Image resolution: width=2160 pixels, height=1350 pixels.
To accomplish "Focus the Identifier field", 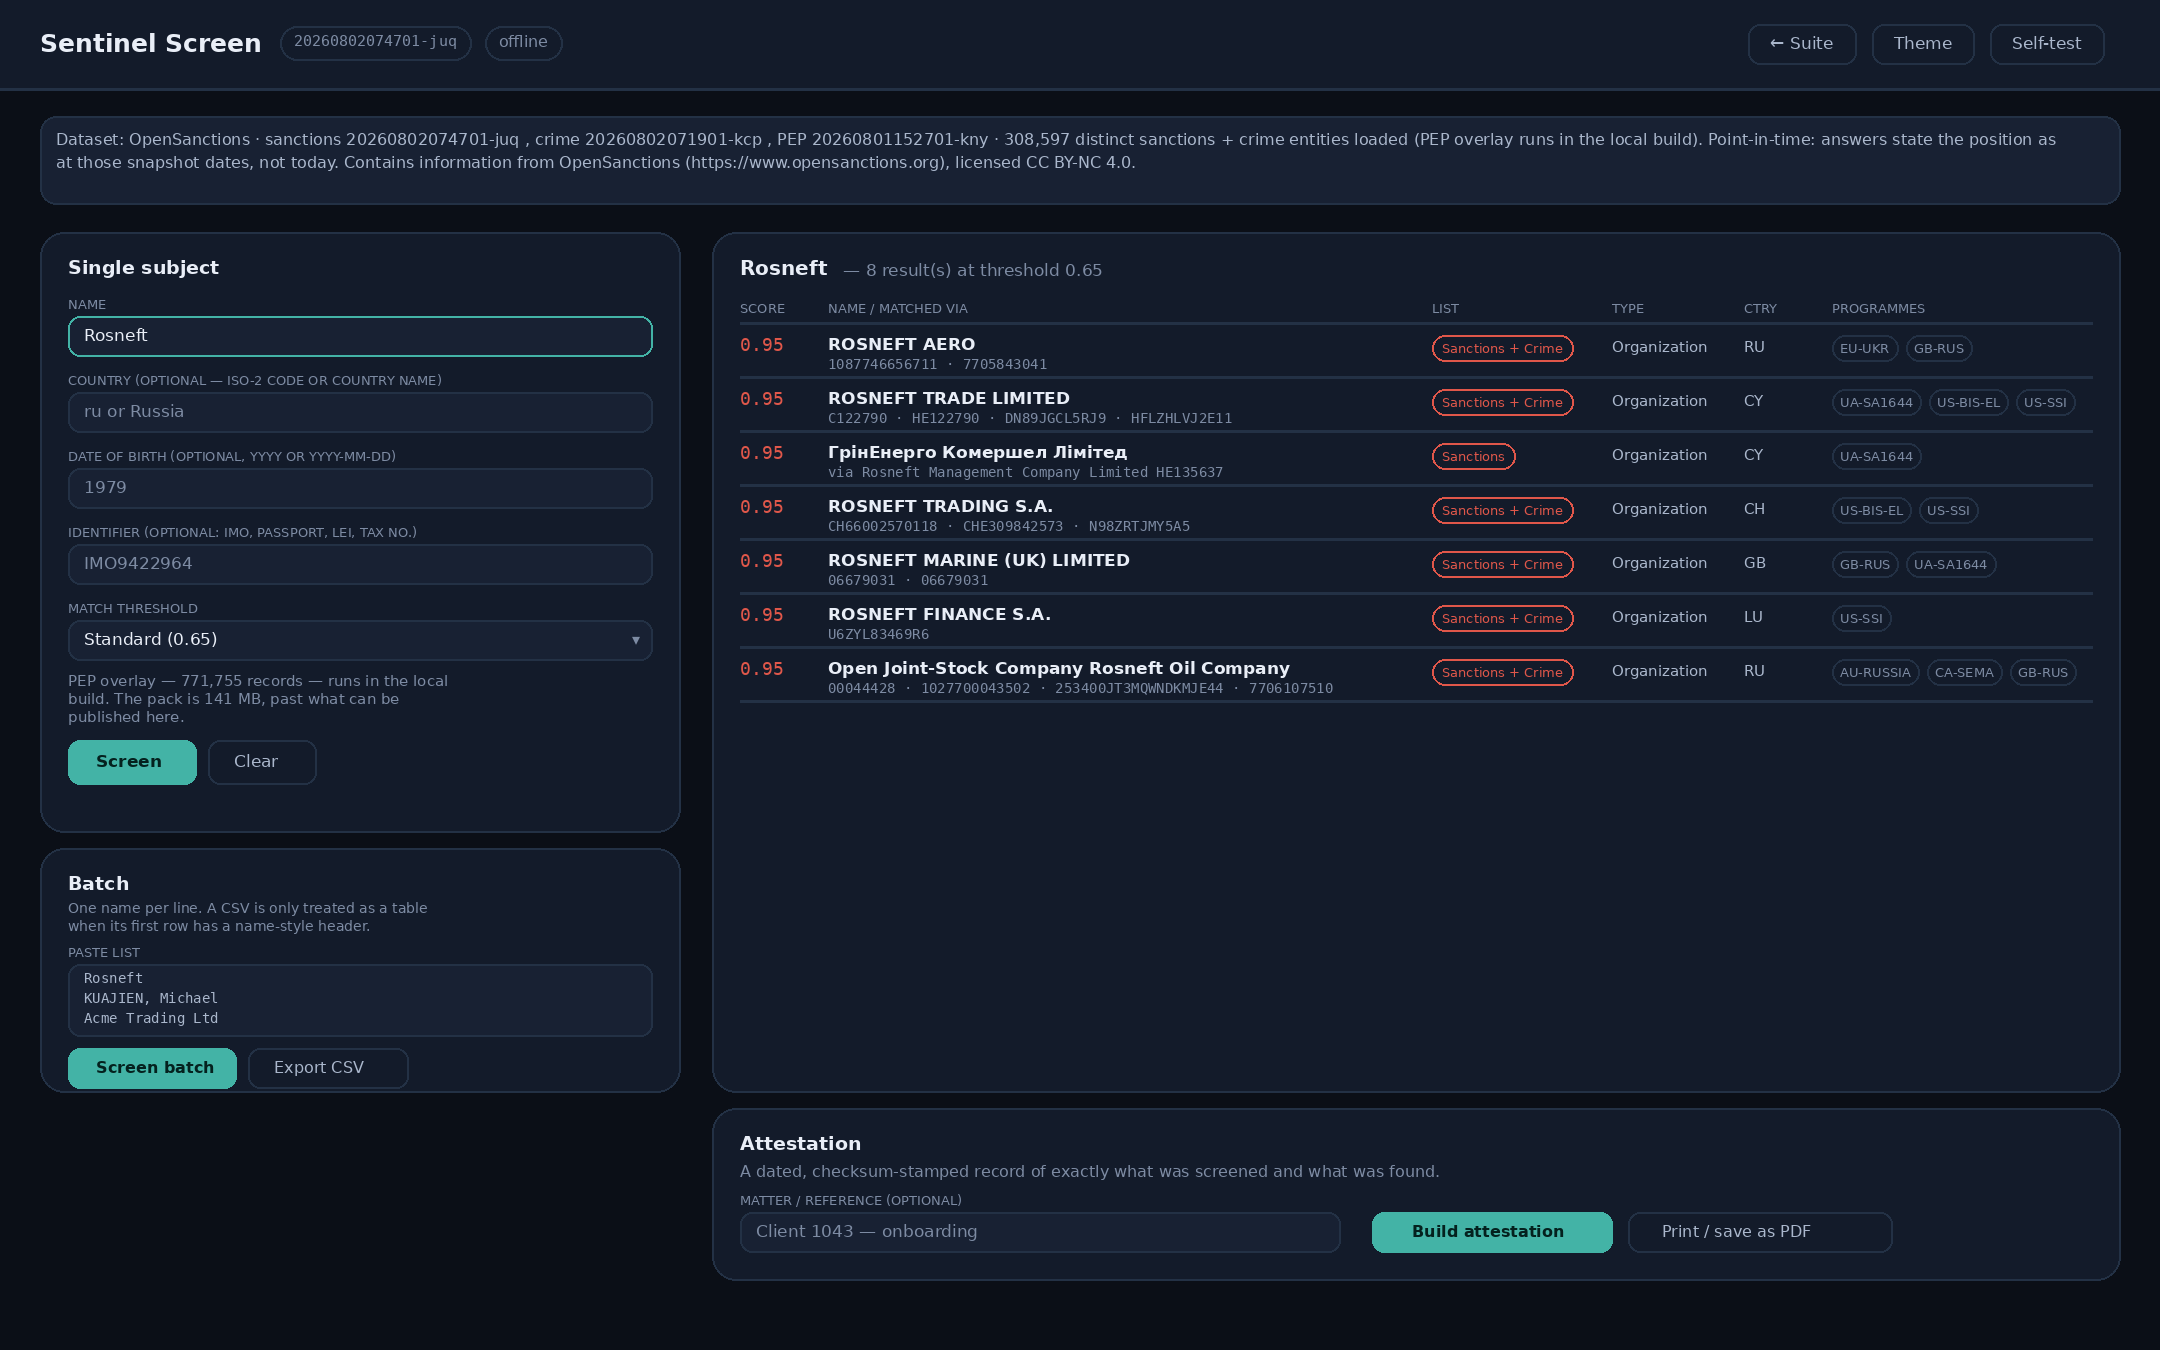I will coord(360,564).
